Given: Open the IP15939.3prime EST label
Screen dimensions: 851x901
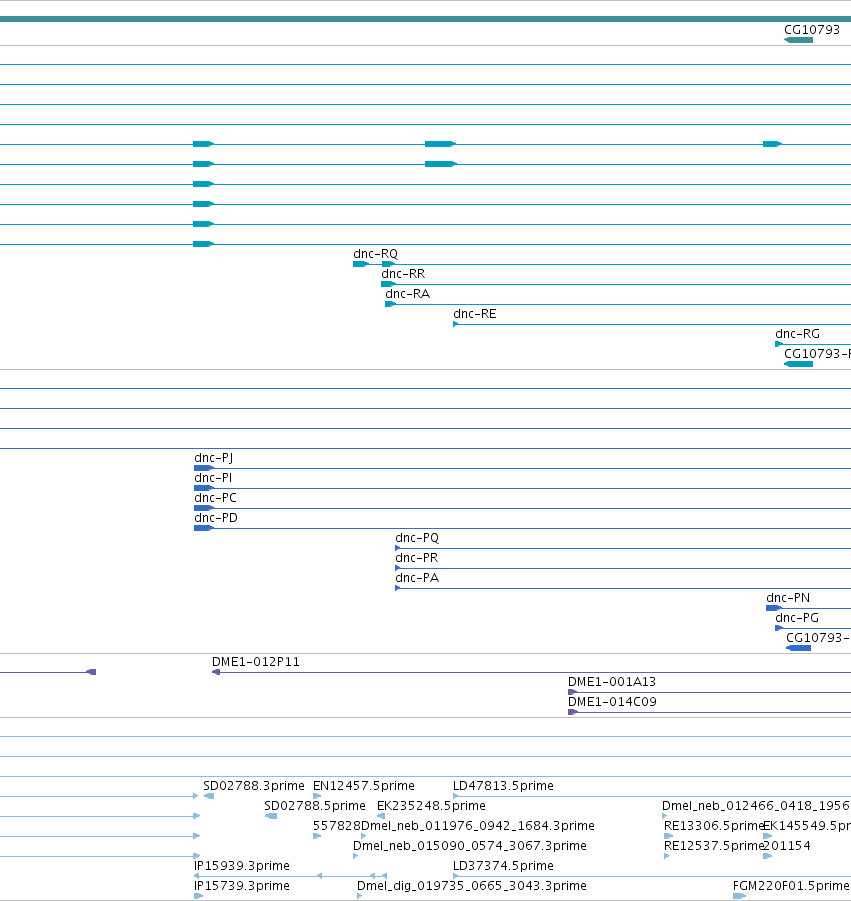Looking at the screenshot, I should click(242, 867).
